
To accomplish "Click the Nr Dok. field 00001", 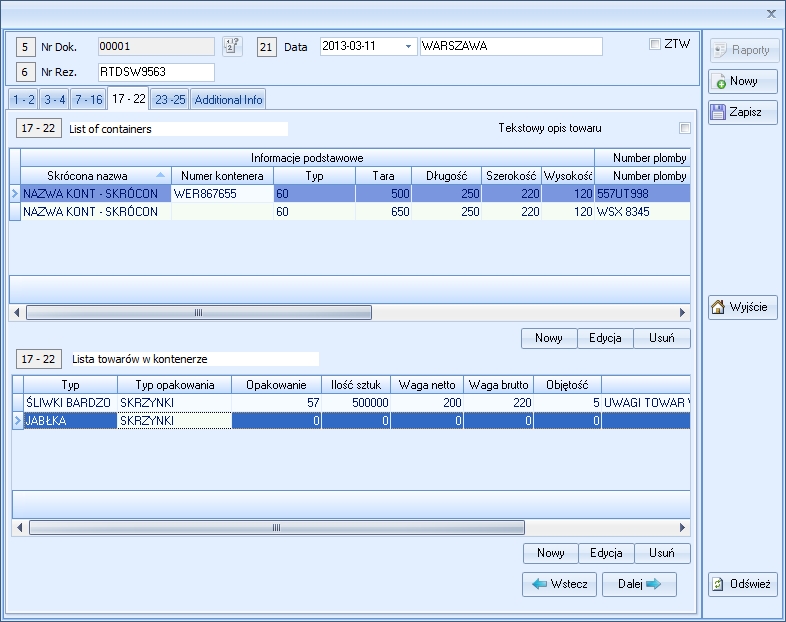I will [156, 47].
